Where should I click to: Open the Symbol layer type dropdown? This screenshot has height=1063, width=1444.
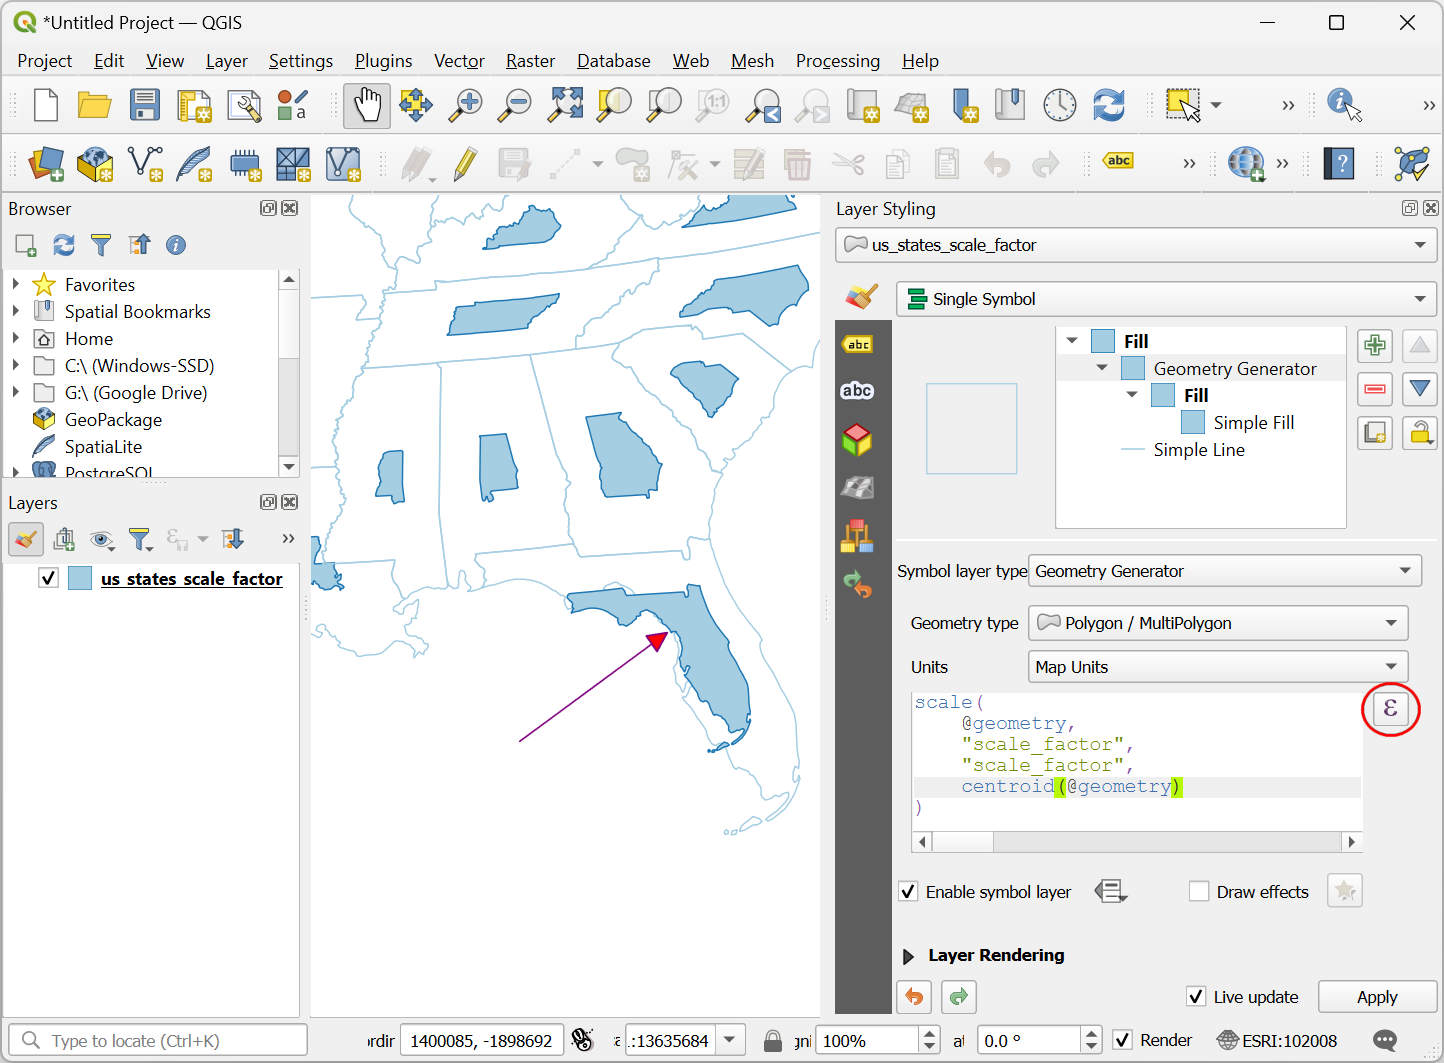1224,571
